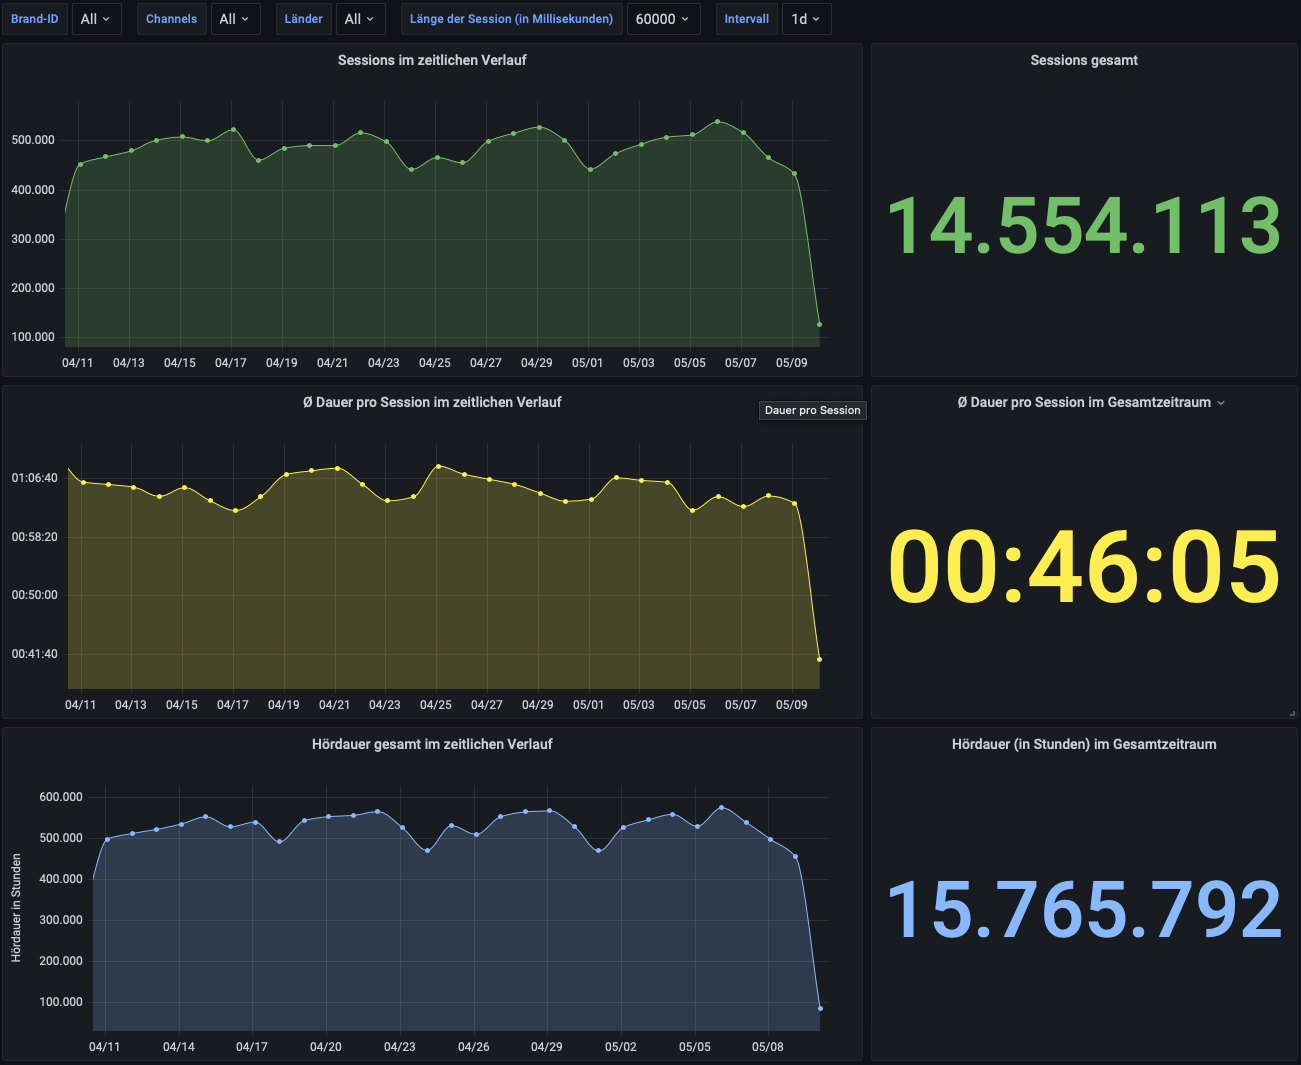Open Sessions gesamt panel title menu
This screenshot has height=1065, width=1301.
pos(1084,60)
